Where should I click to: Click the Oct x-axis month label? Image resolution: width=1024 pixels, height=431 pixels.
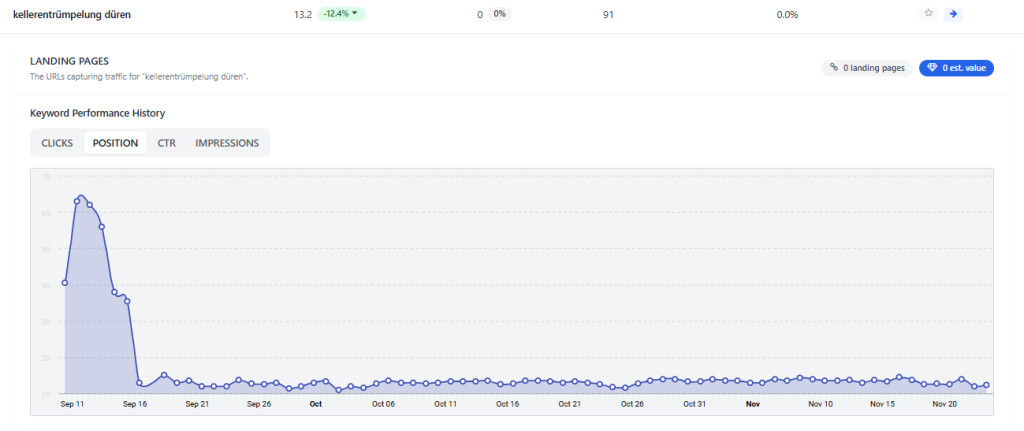tap(315, 404)
